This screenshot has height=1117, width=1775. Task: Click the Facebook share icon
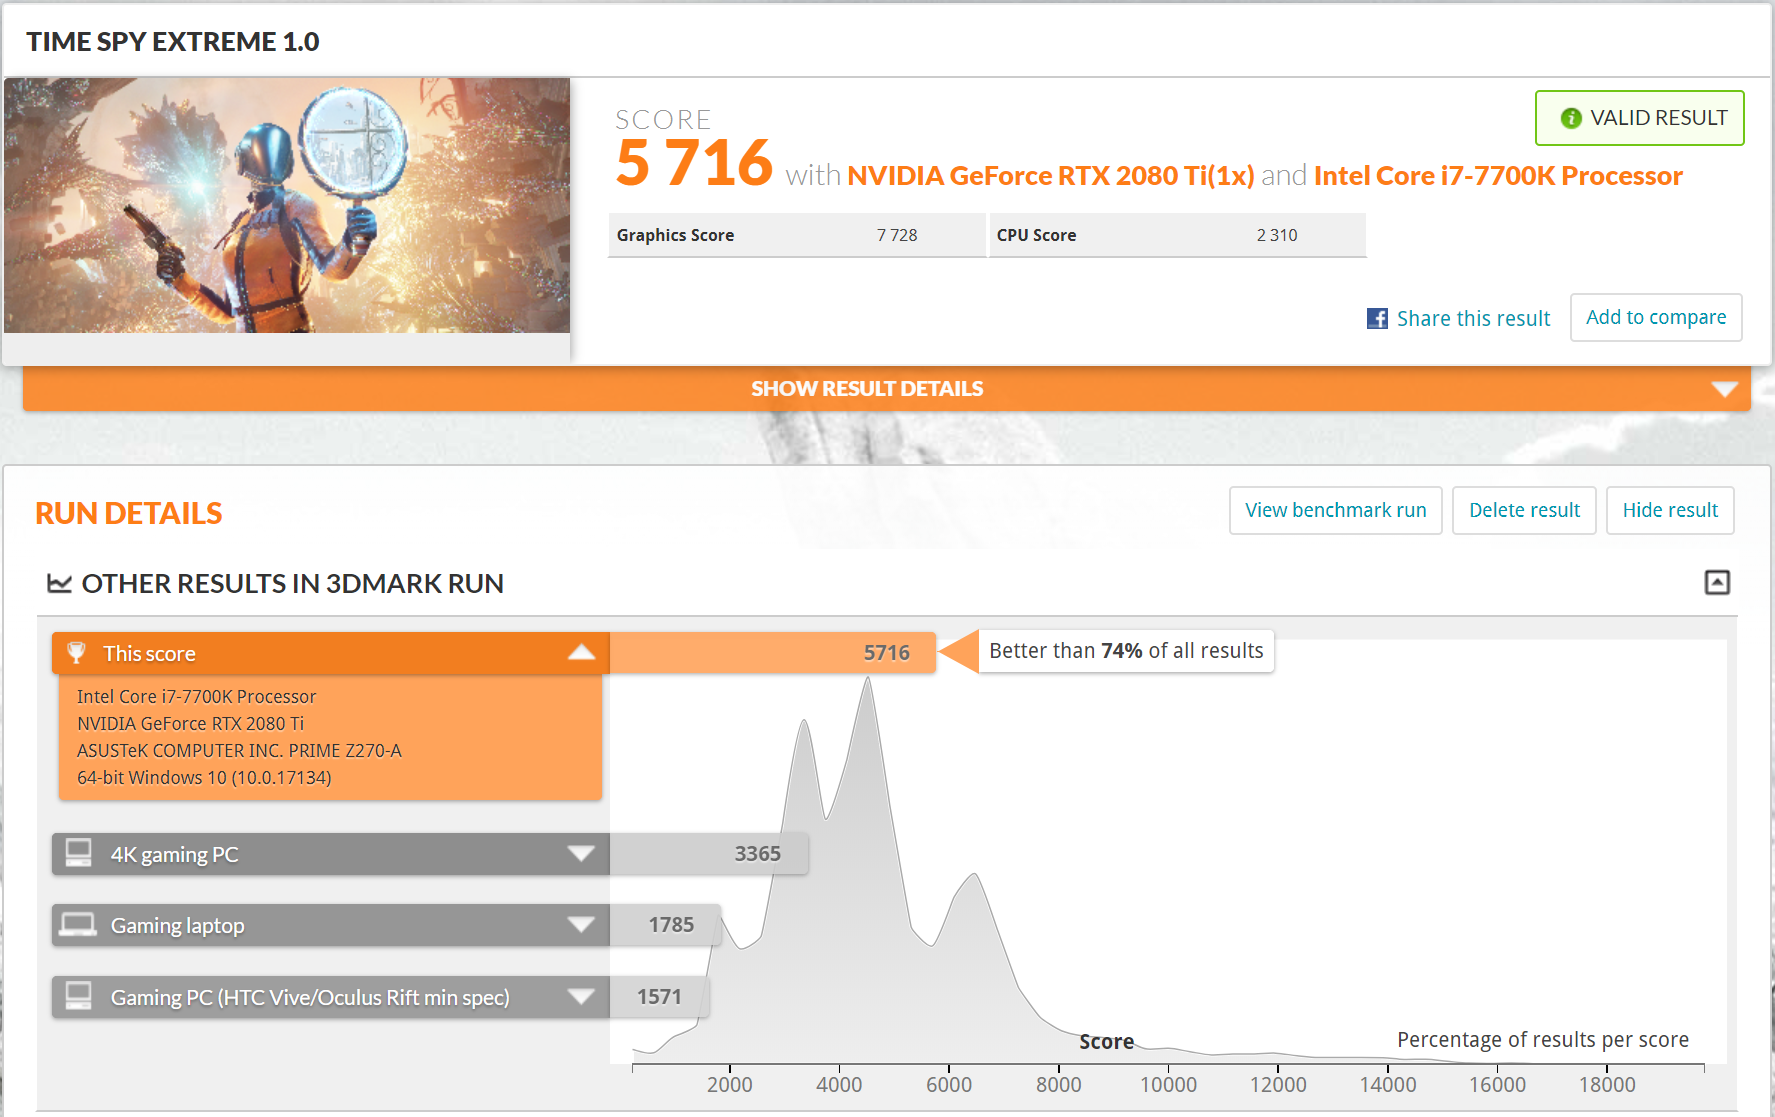coord(1377,318)
